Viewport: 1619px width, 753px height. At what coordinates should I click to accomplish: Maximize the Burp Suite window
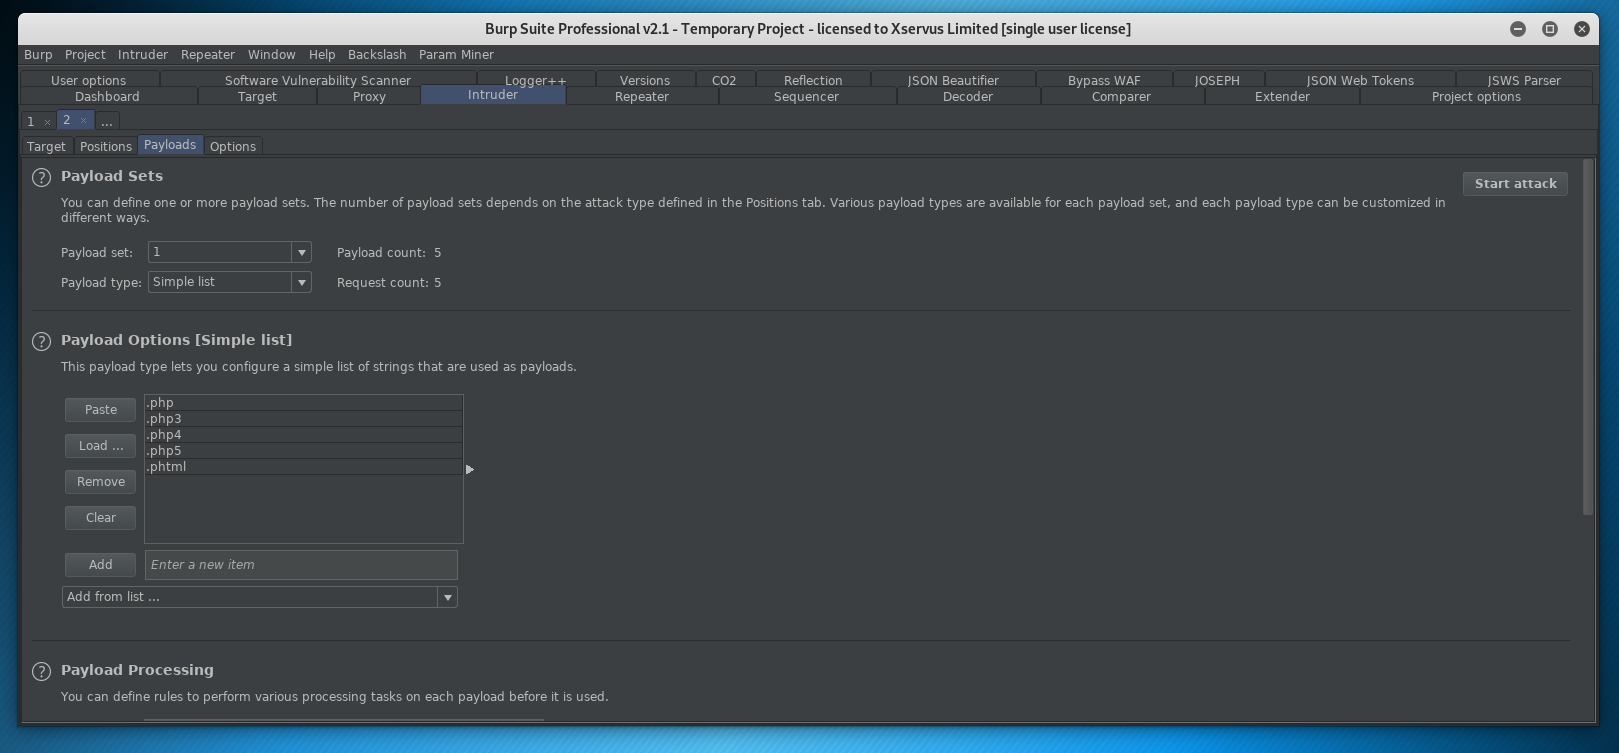click(1550, 29)
